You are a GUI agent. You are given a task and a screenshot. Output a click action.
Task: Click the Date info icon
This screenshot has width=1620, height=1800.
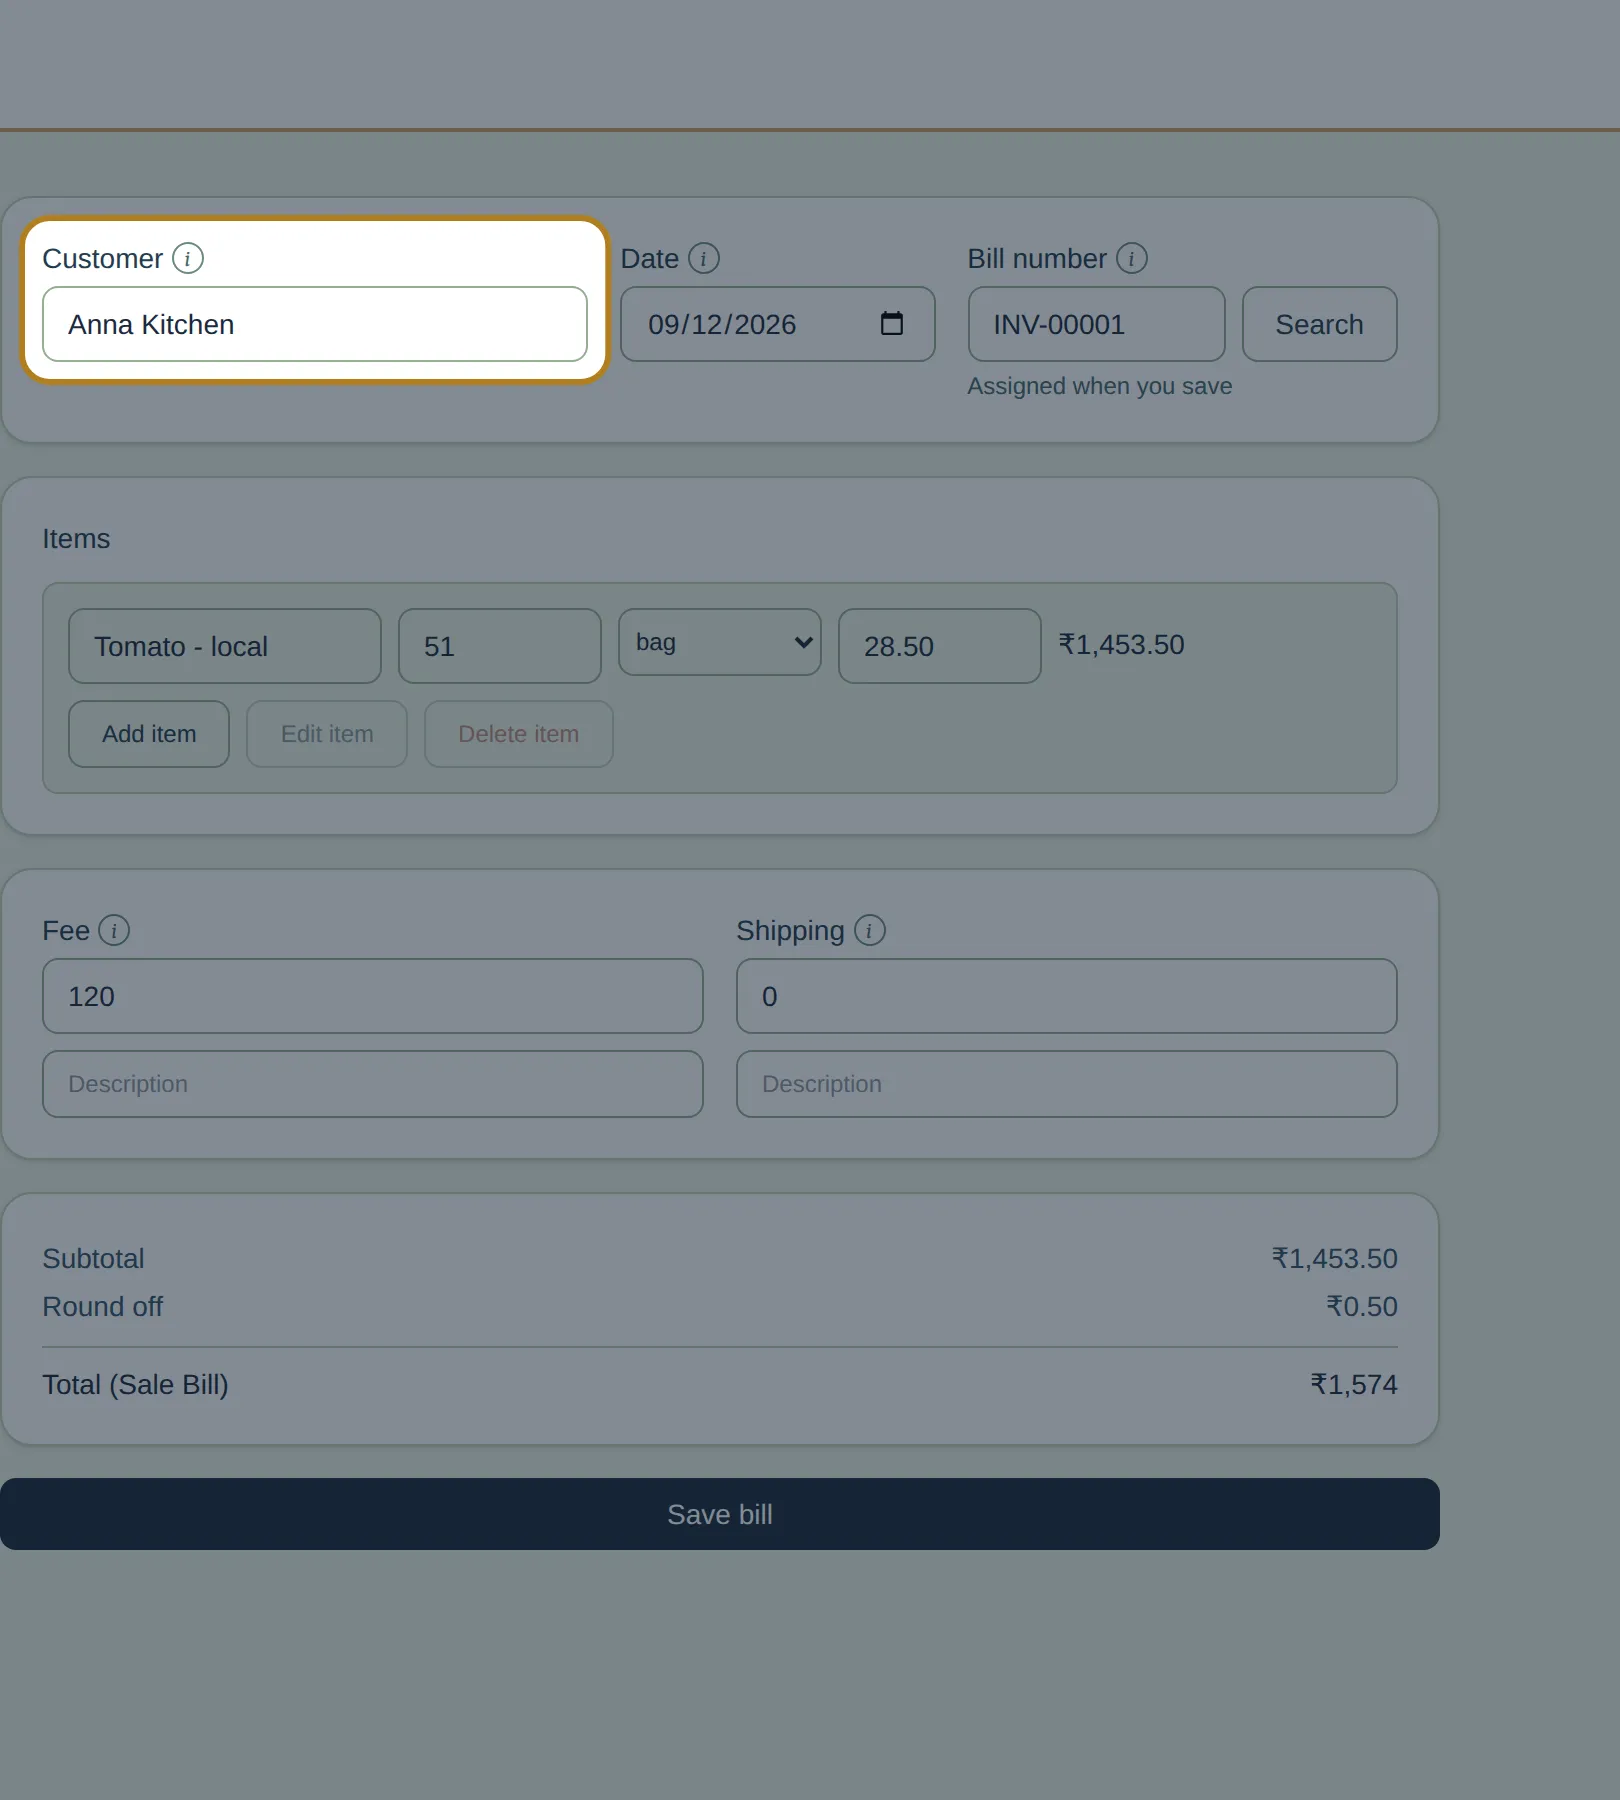pyautogui.click(x=704, y=258)
